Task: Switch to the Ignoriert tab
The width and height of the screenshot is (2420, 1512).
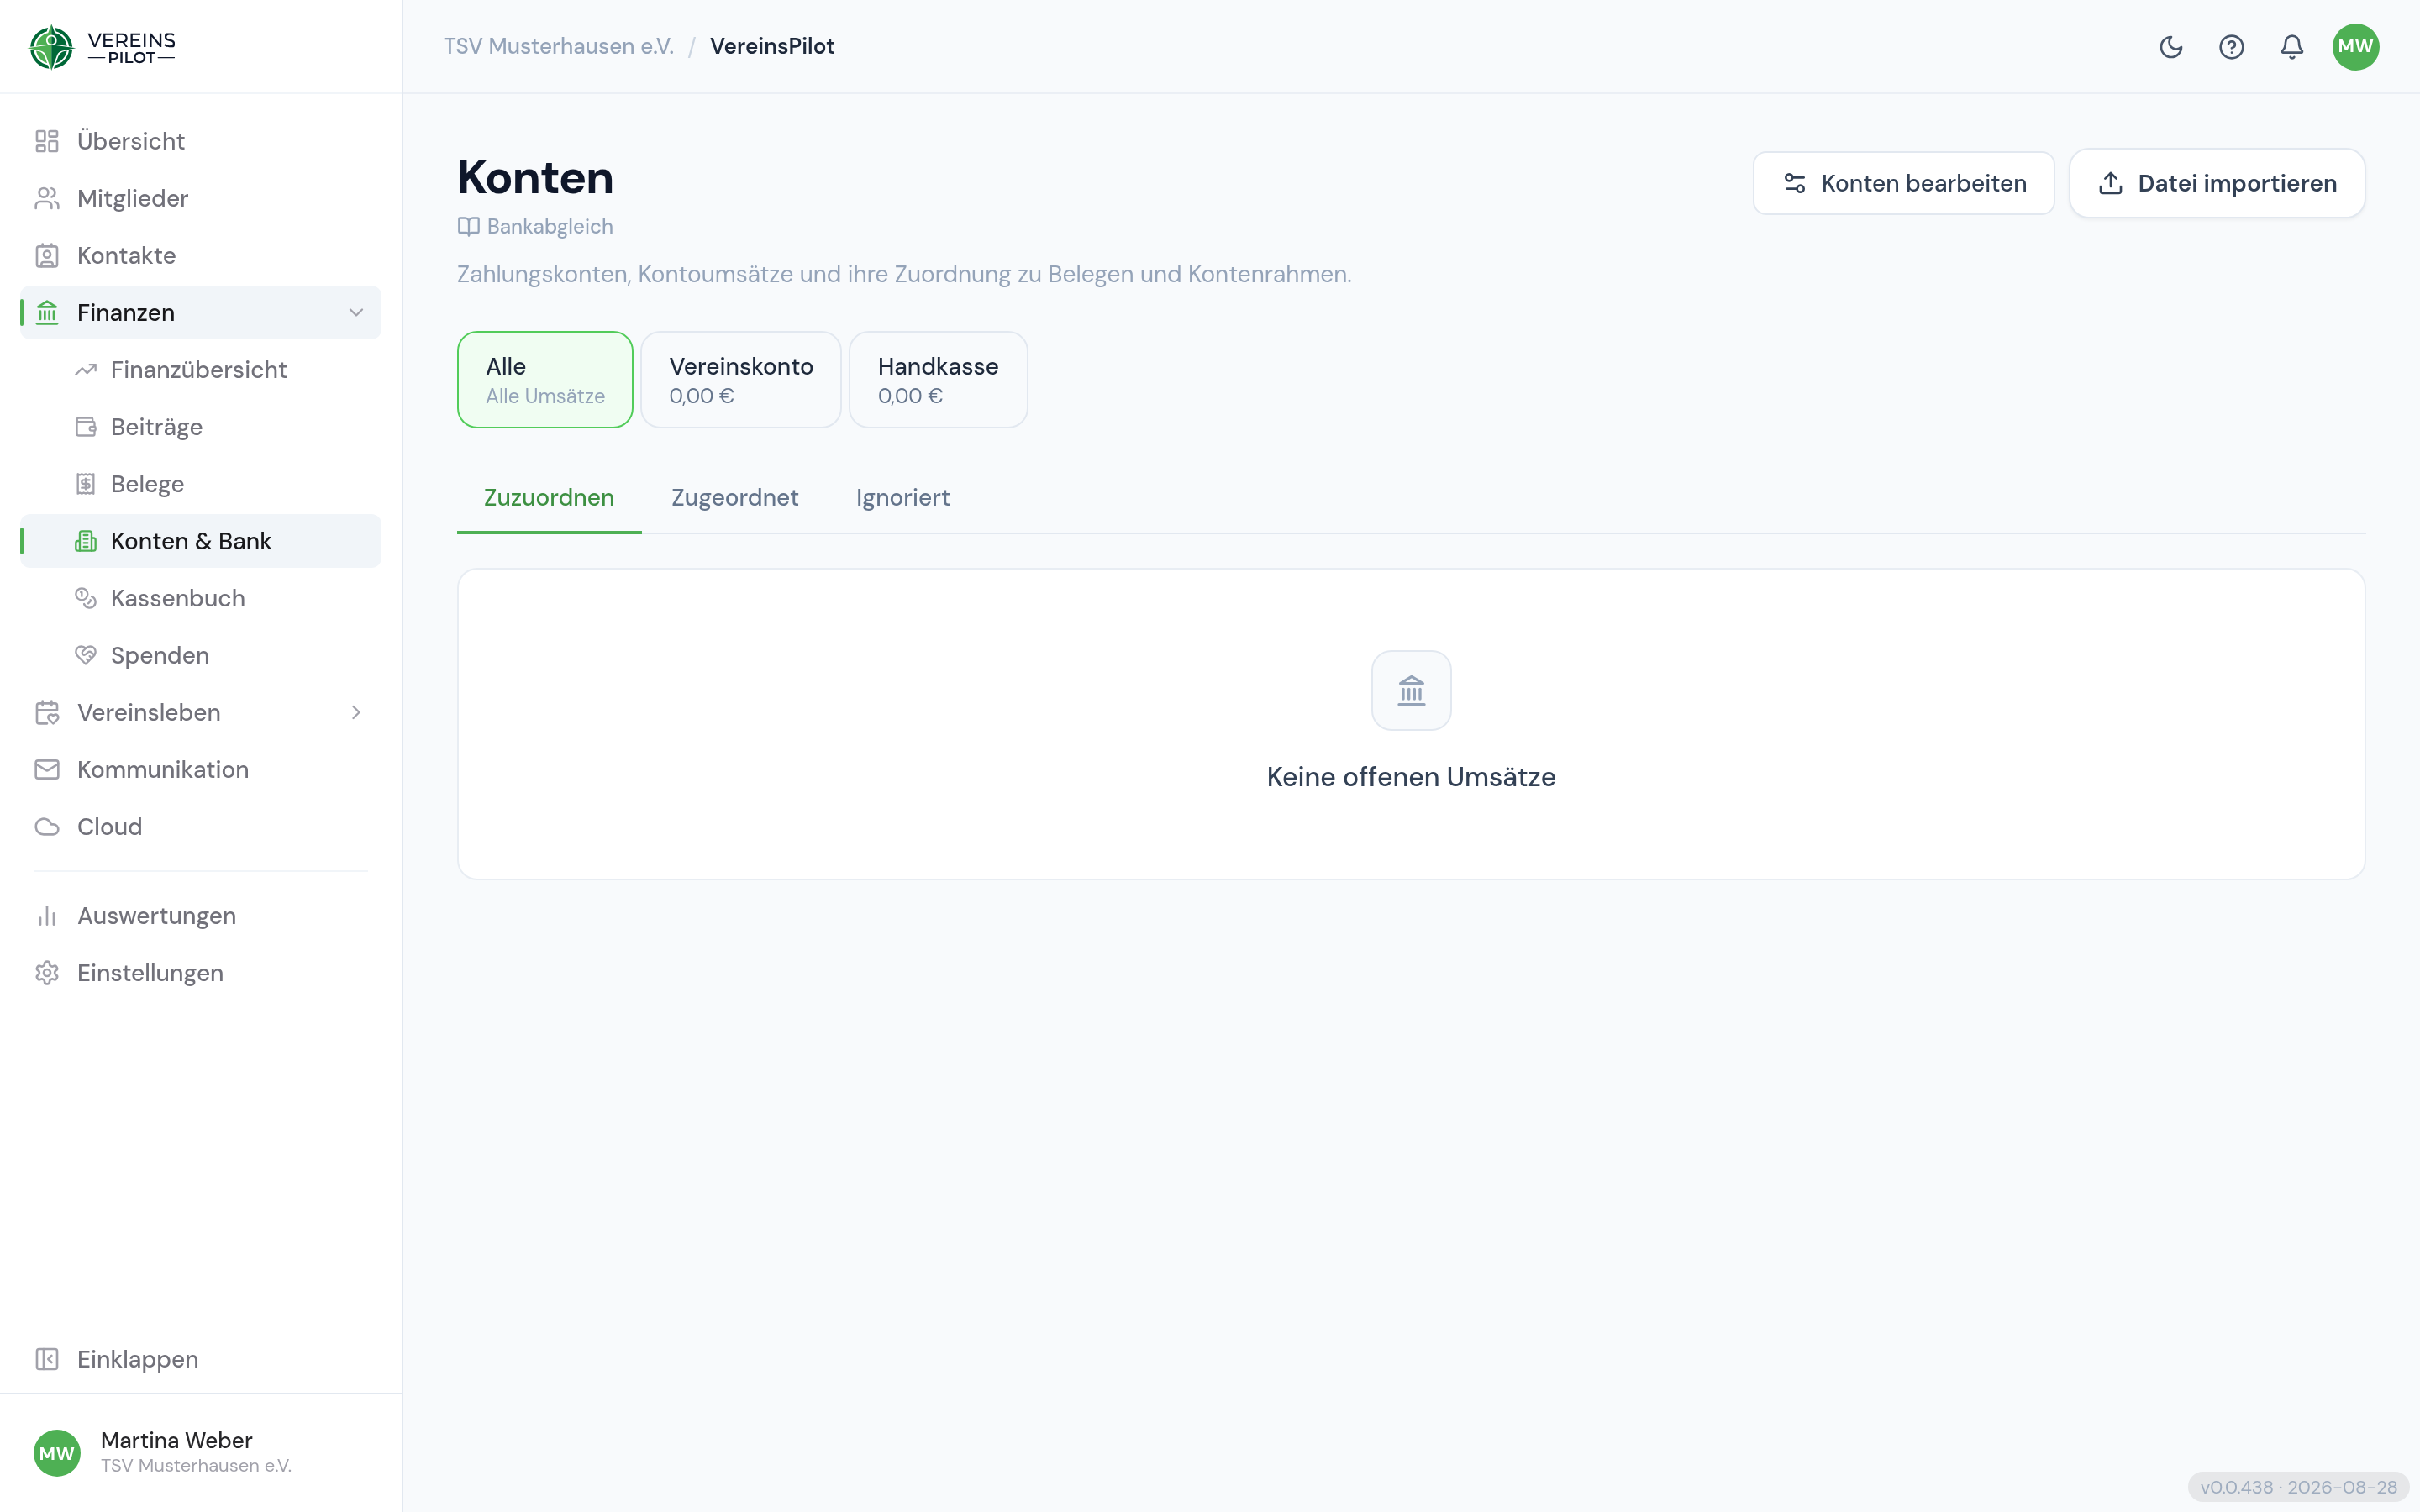Action: [x=903, y=498]
